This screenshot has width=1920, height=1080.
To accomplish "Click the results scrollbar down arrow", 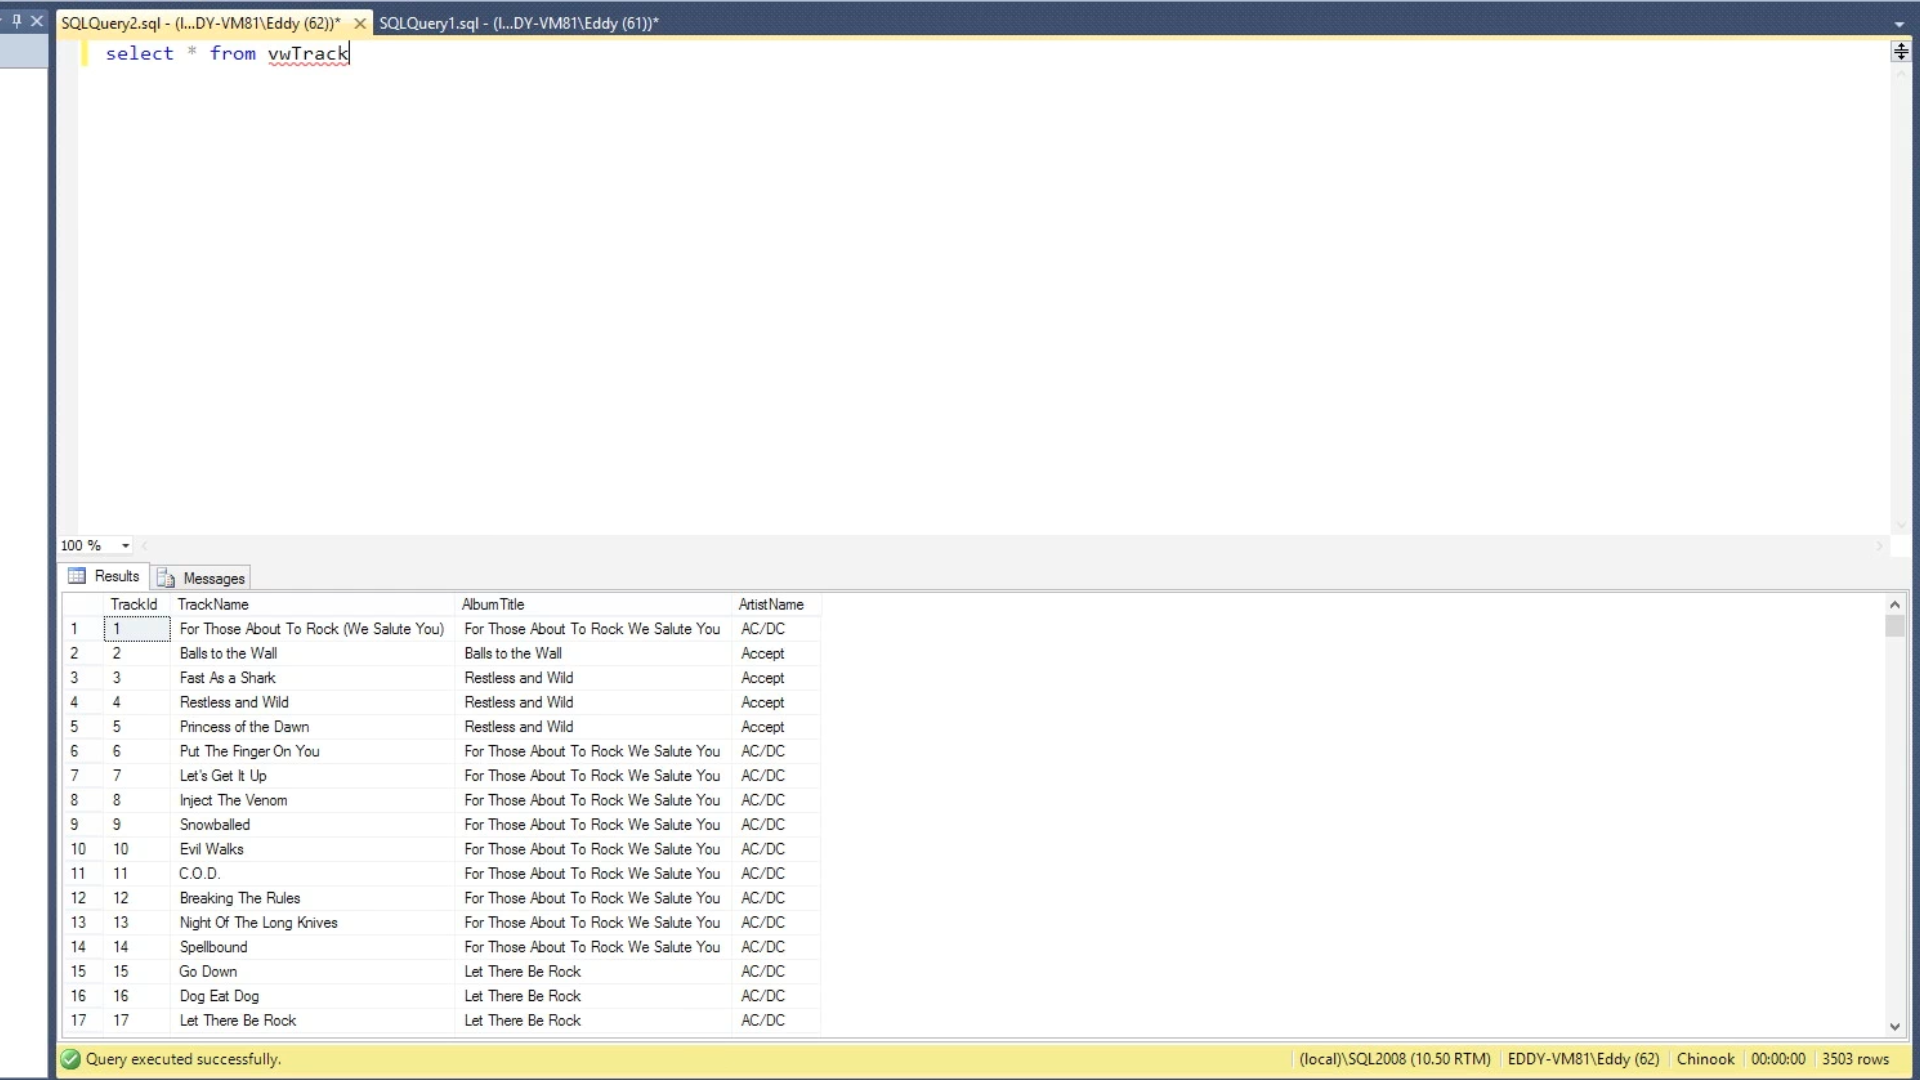I will (x=1894, y=1027).
